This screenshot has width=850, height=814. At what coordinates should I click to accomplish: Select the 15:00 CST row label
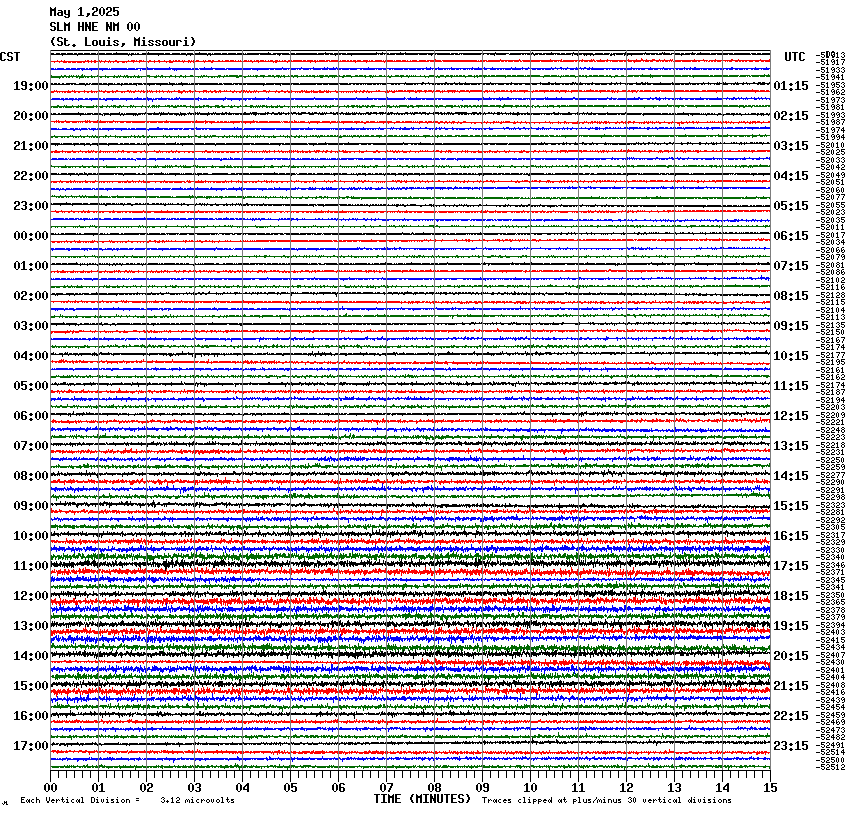point(31,686)
